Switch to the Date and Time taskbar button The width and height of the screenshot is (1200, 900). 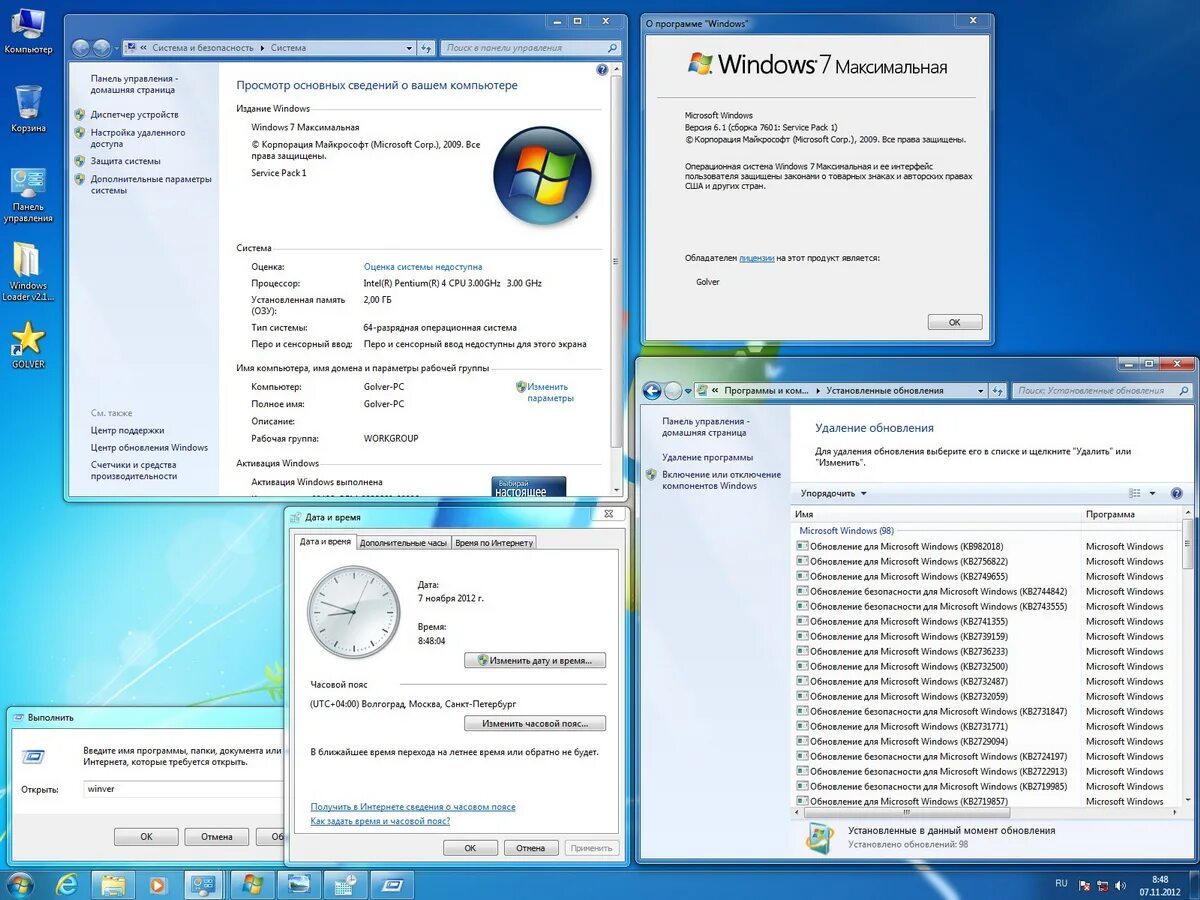(x=346, y=885)
